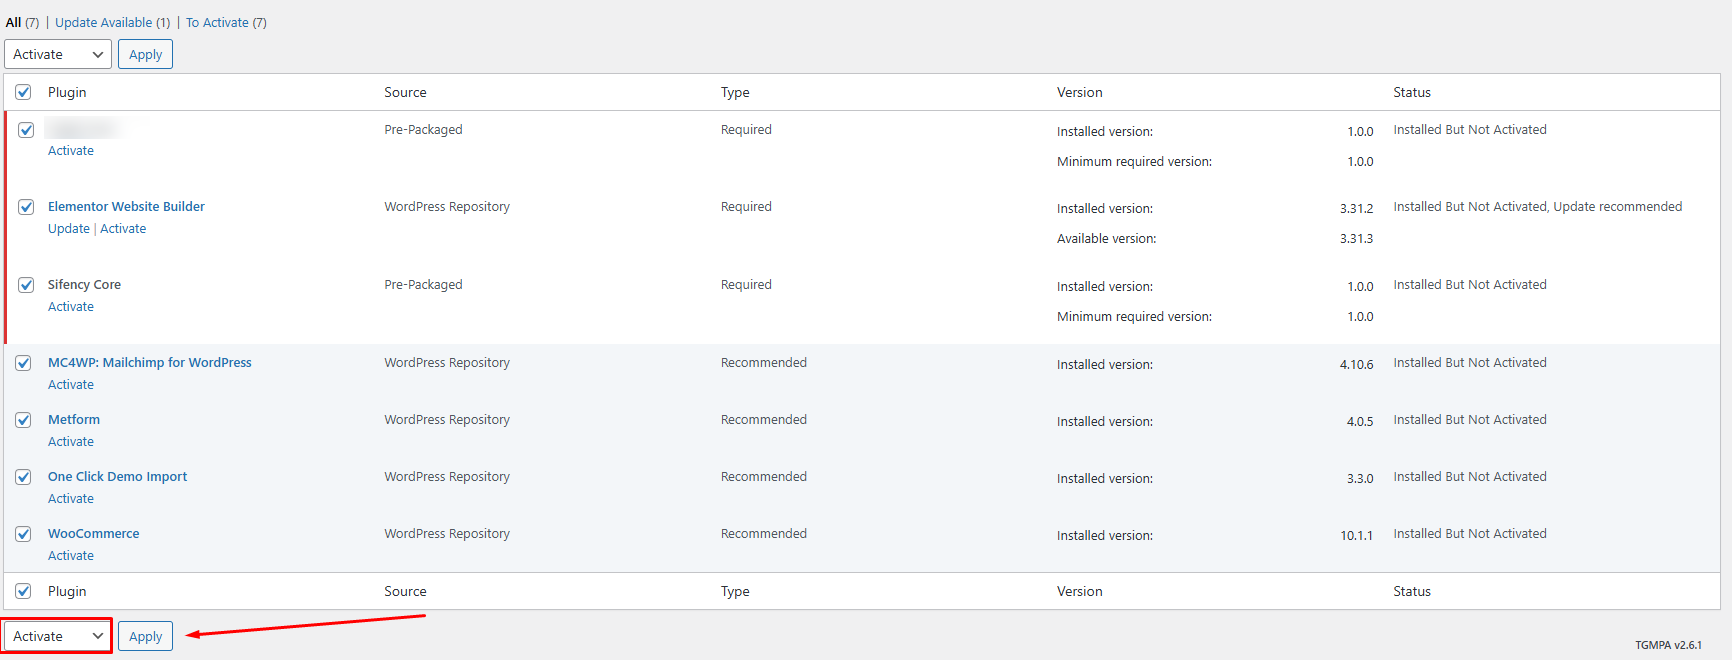
Task: Toggle the One Click Demo Import checkbox
Action: tap(23, 477)
